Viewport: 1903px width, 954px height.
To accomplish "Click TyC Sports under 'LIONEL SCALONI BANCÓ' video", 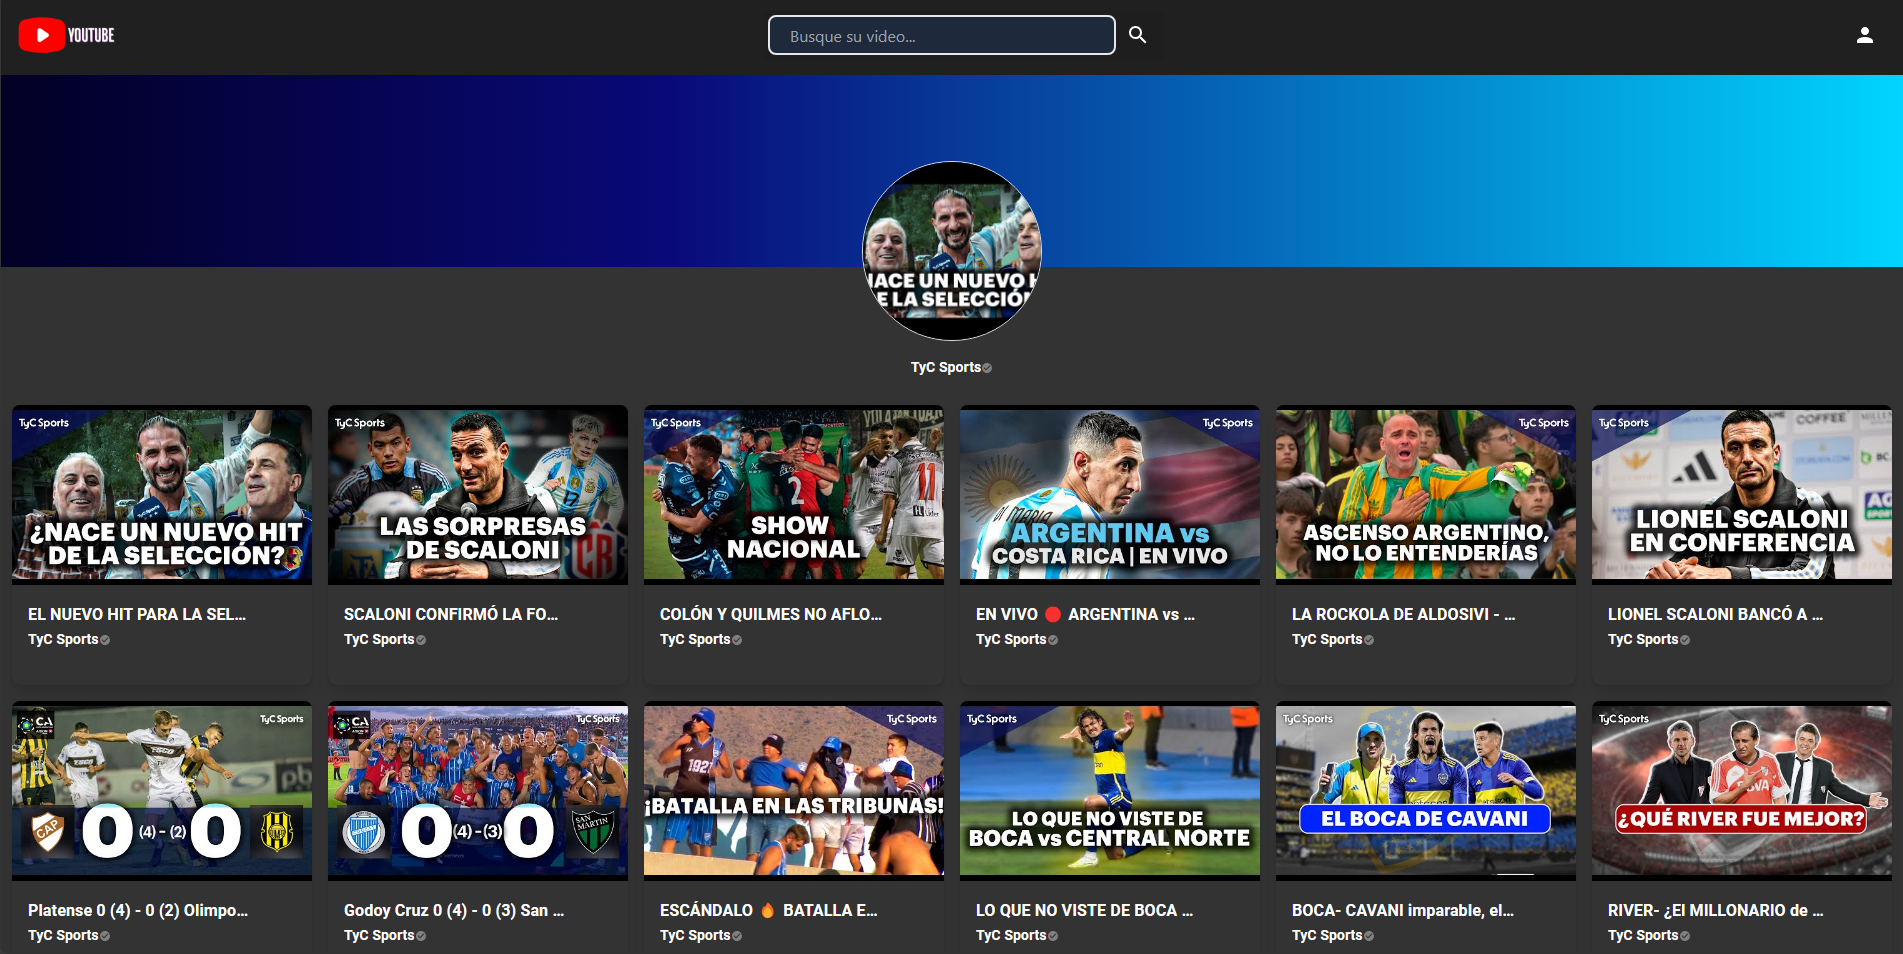I will coord(1643,639).
